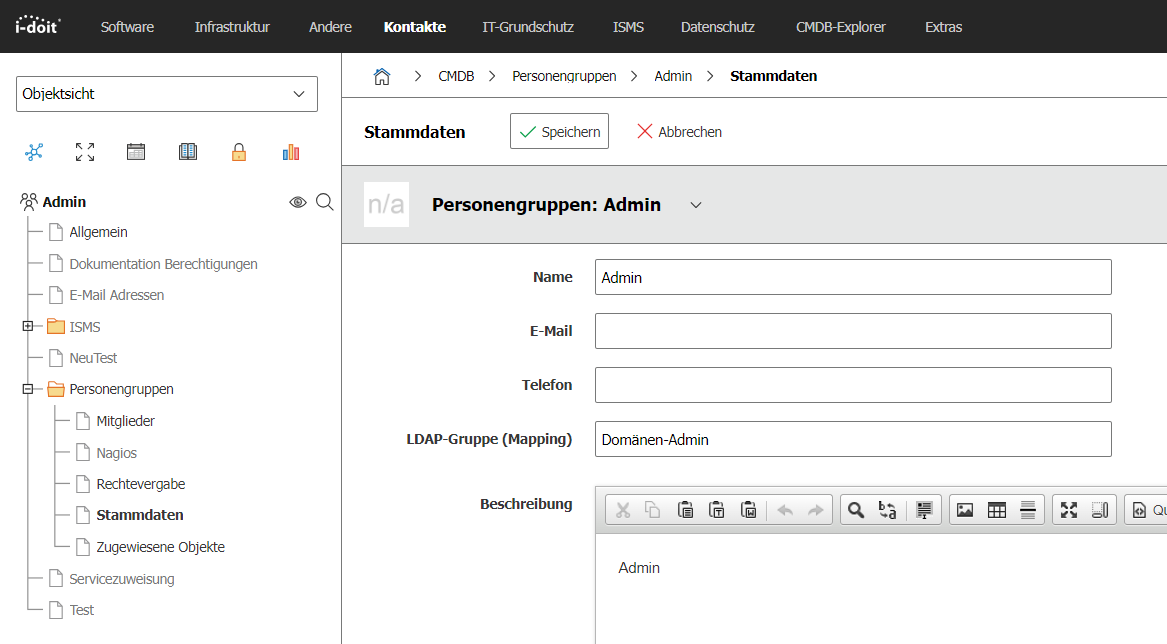
Task: Open the chevron next to Personengruppen: Admin
Action: click(x=696, y=205)
